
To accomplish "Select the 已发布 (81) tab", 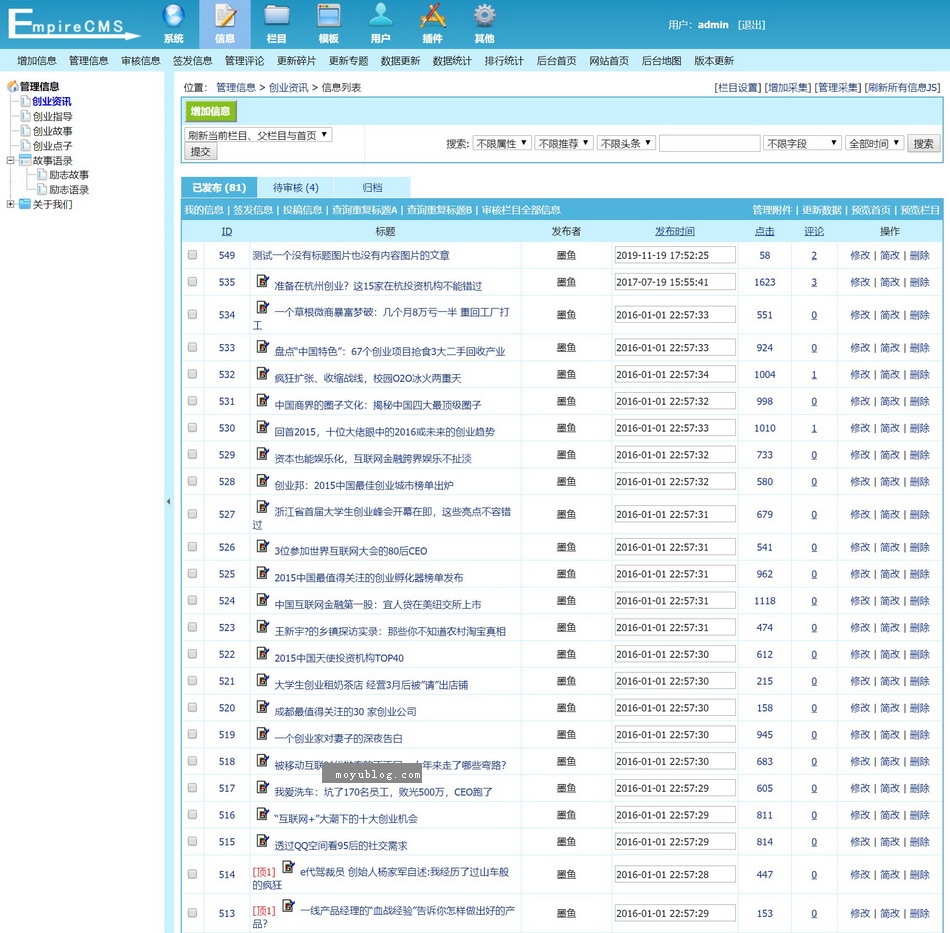I will [219, 187].
